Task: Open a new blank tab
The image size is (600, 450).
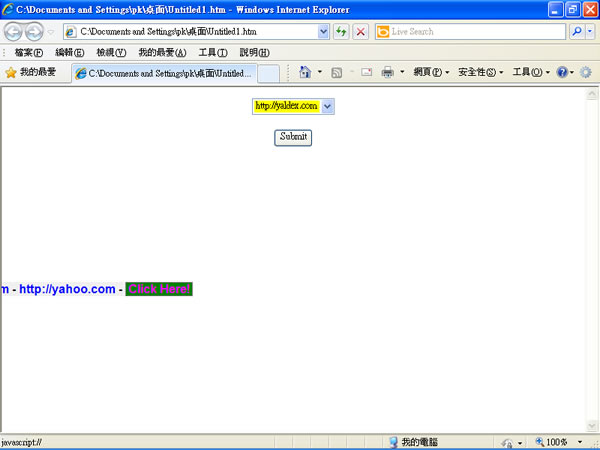Action: 268,73
